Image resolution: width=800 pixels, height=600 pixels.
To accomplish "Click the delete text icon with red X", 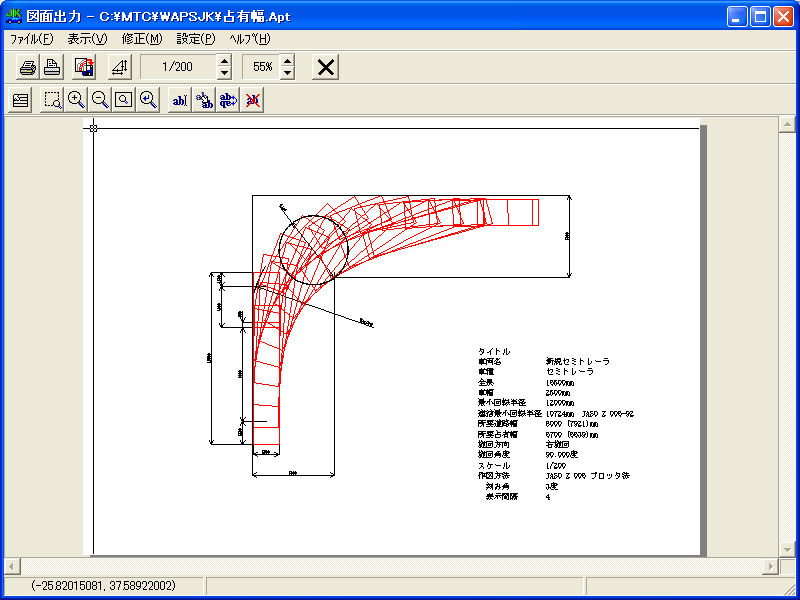I will (x=252, y=100).
